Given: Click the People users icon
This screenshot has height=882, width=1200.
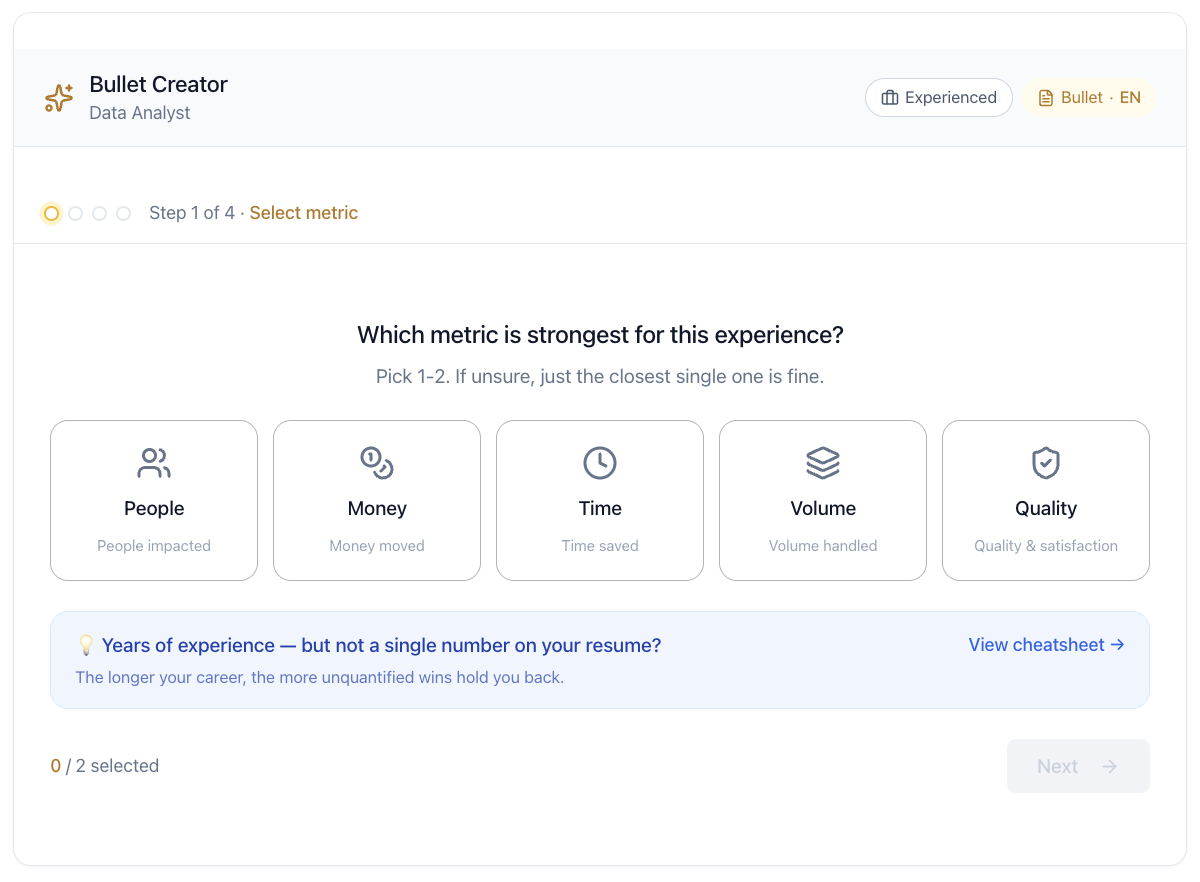Looking at the screenshot, I should [x=154, y=463].
